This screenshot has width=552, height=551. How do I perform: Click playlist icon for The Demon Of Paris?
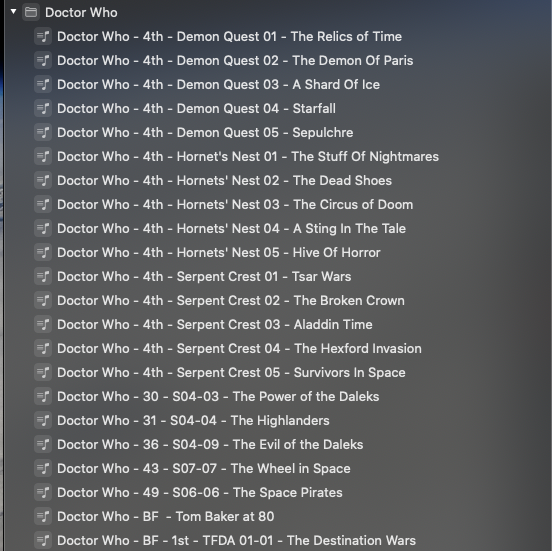(x=43, y=61)
